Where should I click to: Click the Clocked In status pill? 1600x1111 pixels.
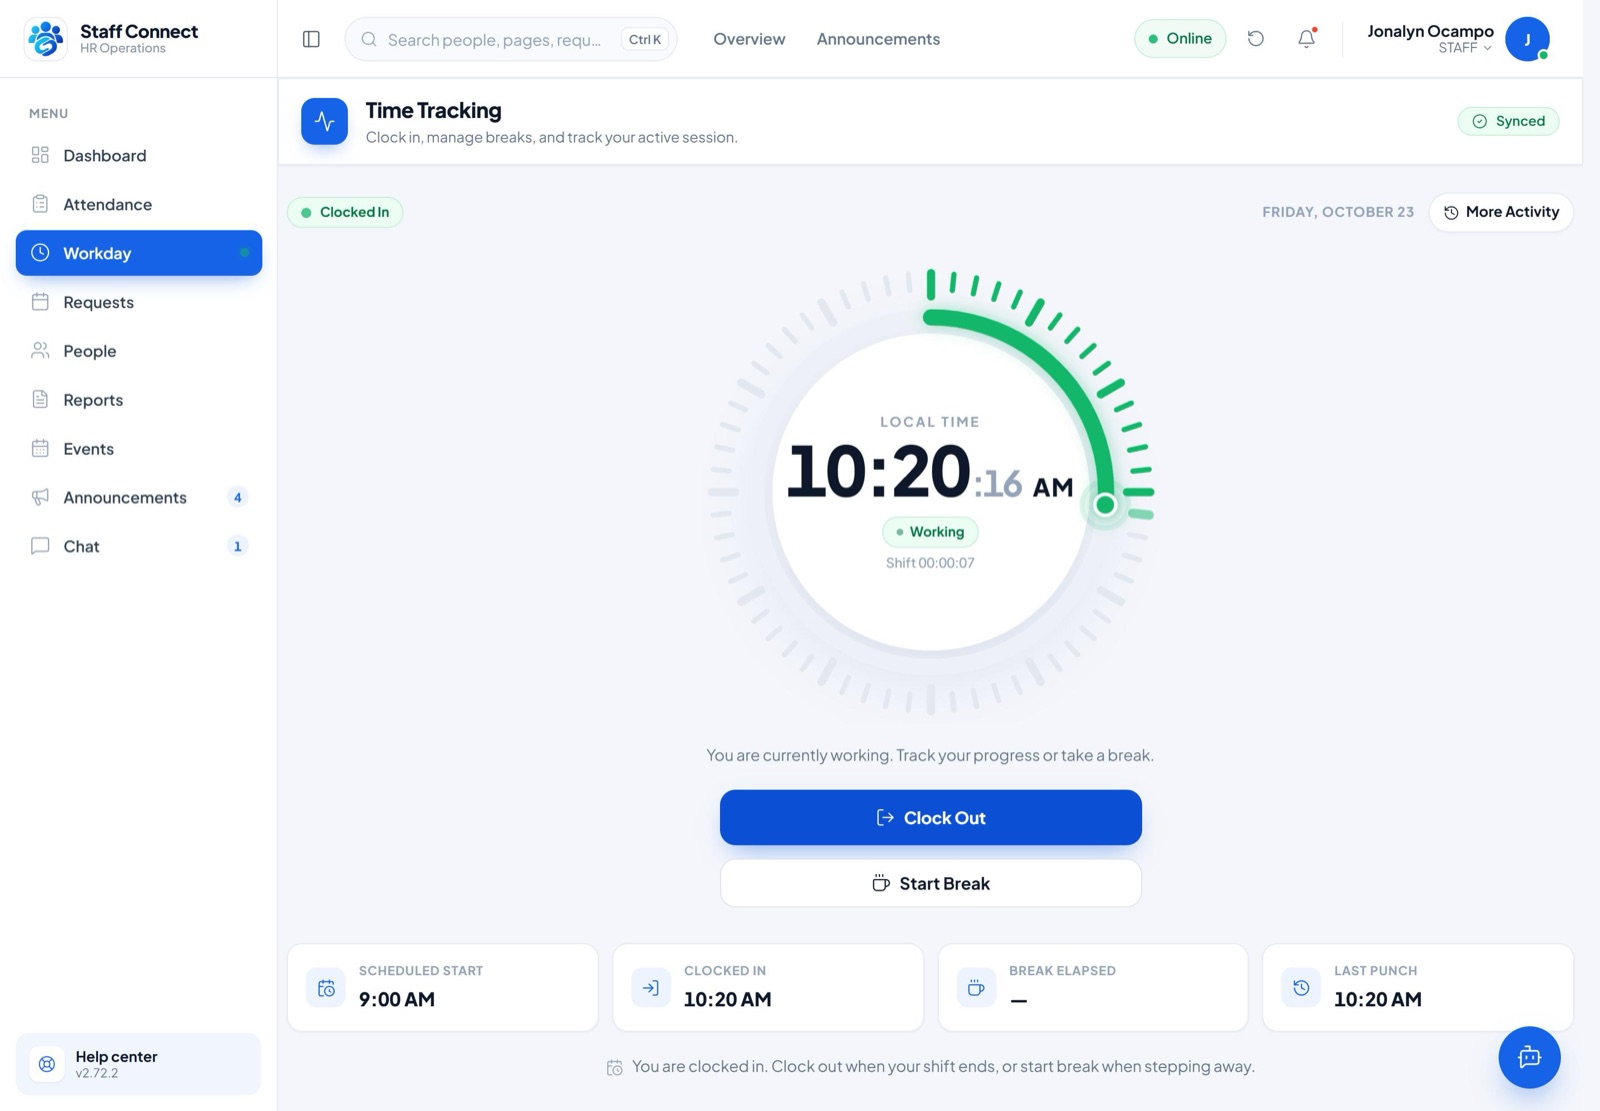(x=345, y=212)
